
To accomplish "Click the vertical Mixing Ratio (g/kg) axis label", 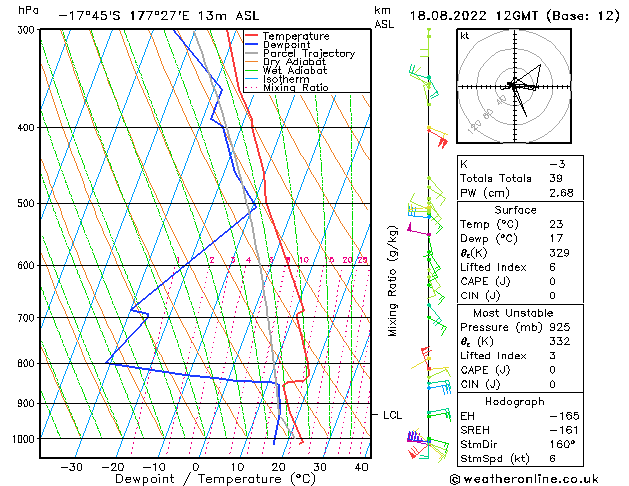I will (392, 281).
